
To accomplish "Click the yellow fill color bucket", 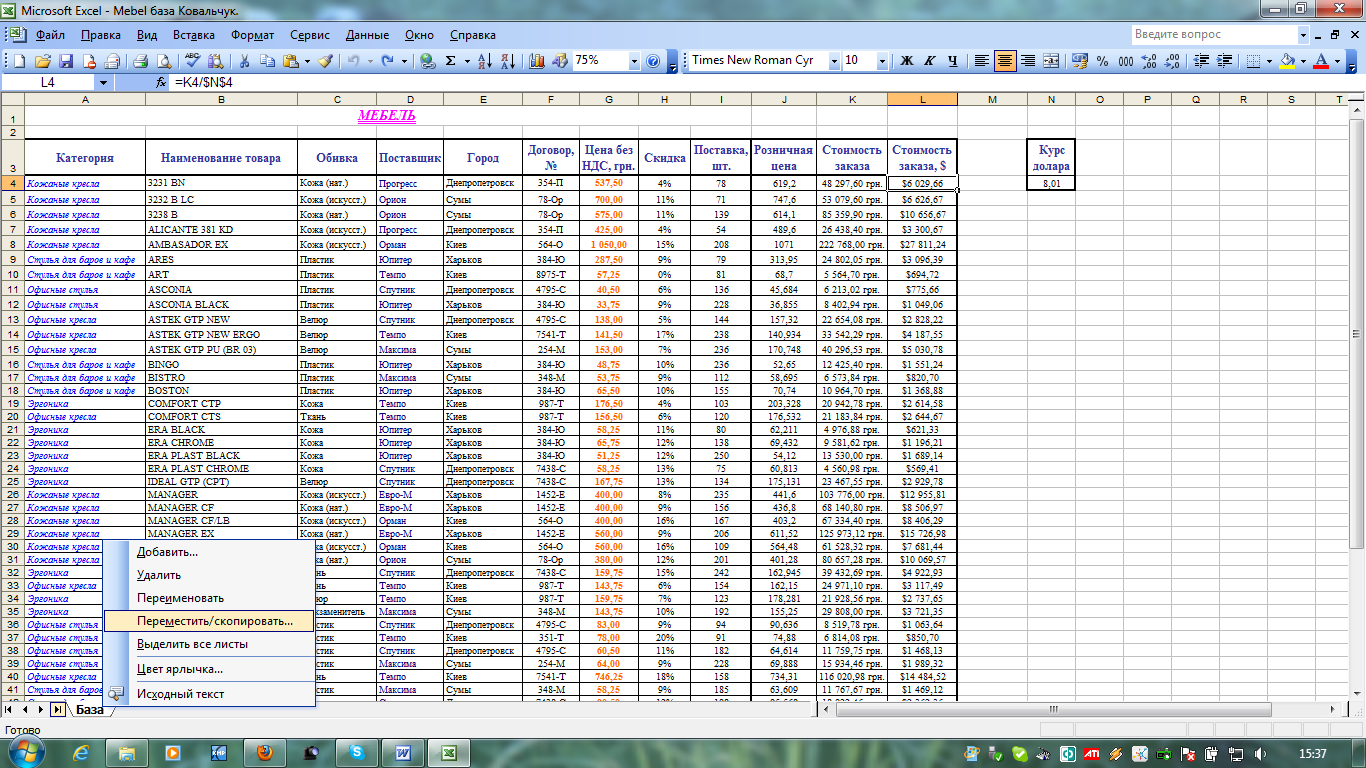I will [x=1287, y=61].
